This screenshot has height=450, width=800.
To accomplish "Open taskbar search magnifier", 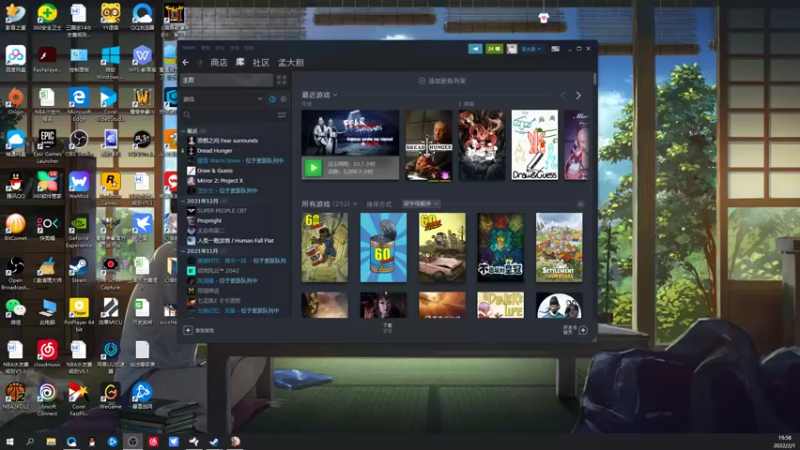I will point(30,442).
